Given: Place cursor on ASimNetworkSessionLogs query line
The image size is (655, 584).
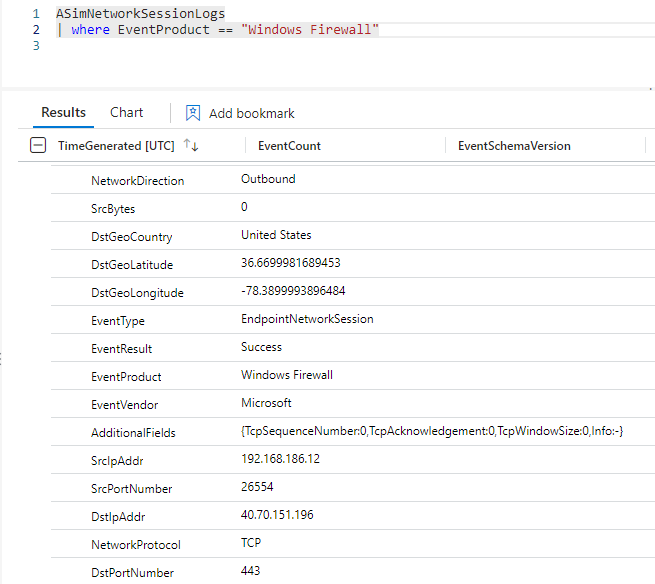Looking at the screenshot, I should tap(140, 14).
